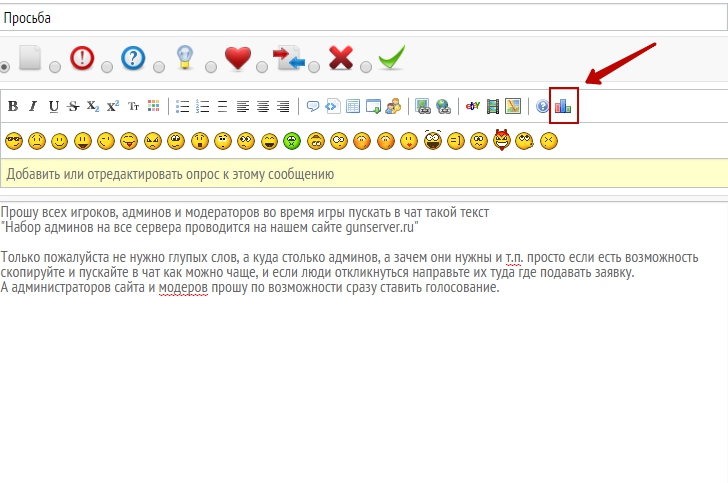This screenshot has width=728, height=483.
Task: Select the radio button for heart icon
Action: point(210,67)
